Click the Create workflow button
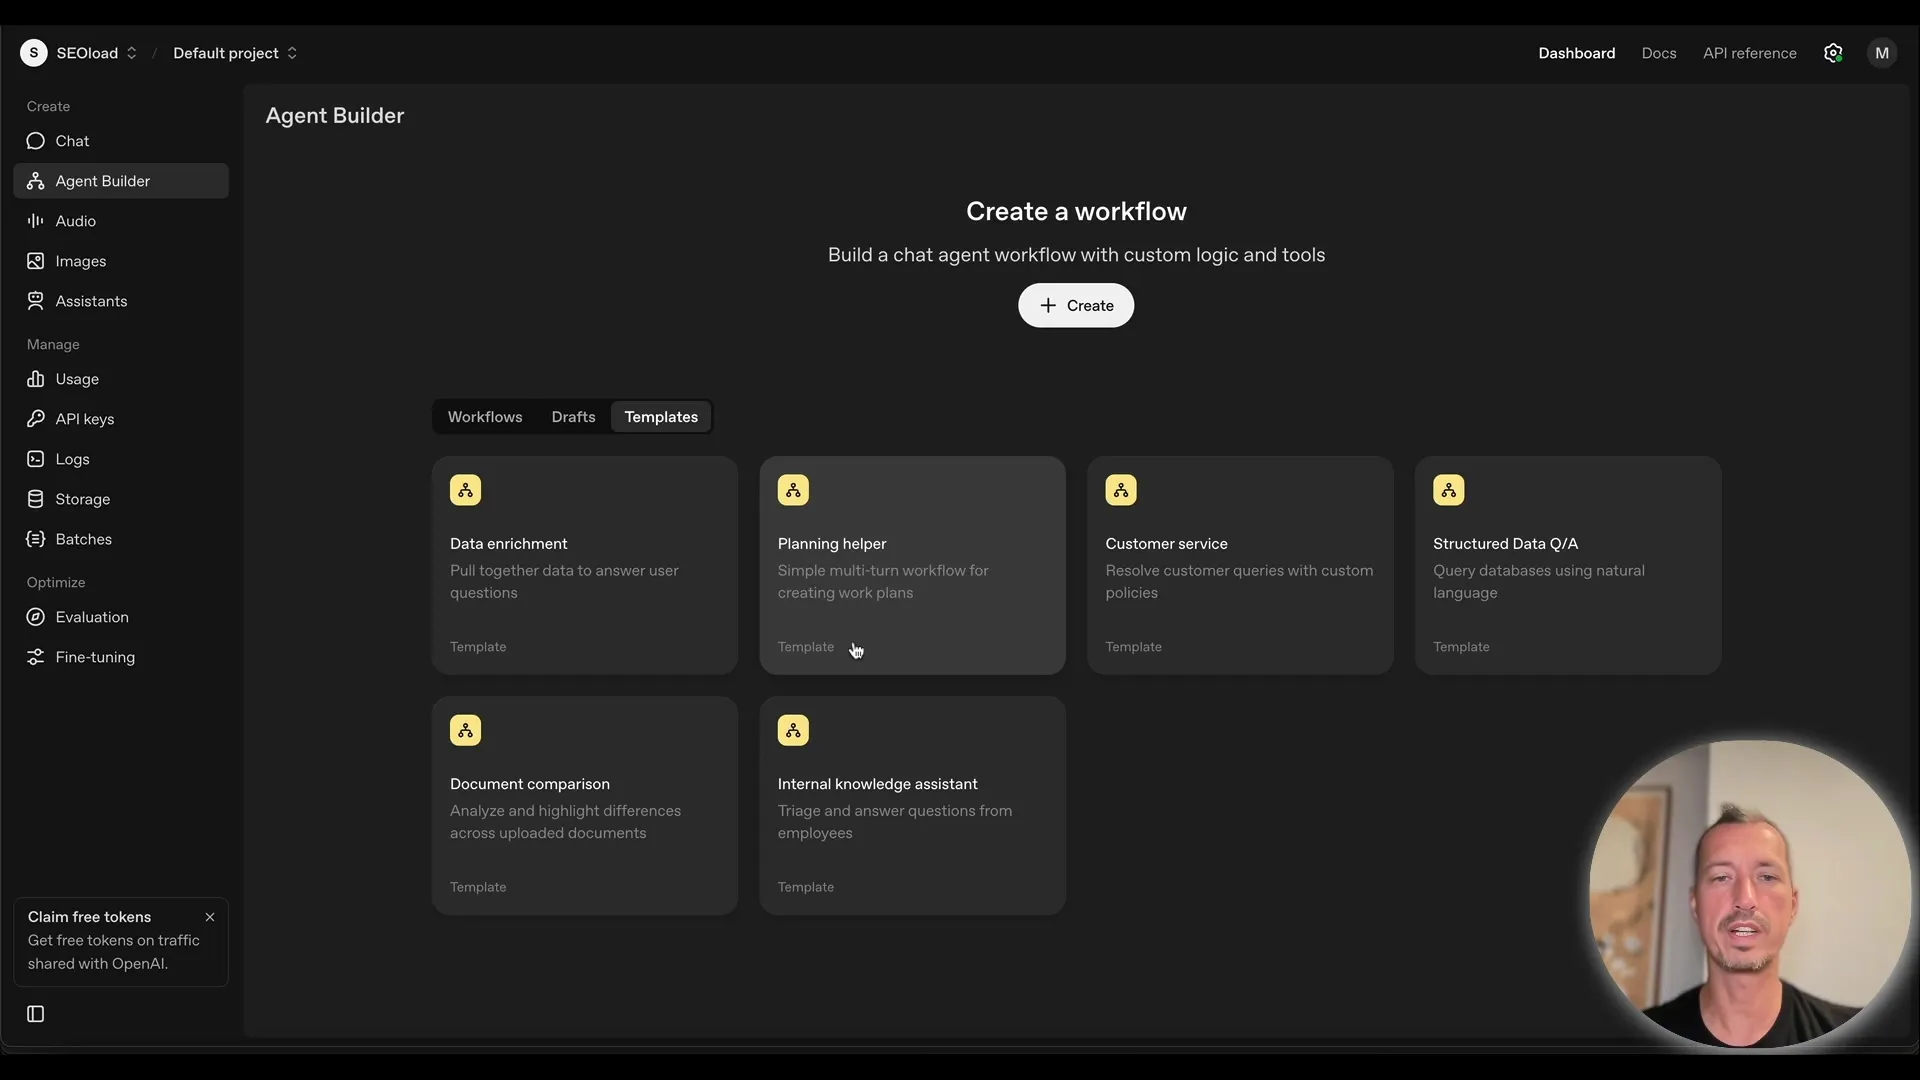Image resolution: width=1920 pixels, height=1080 pixels. click(x=1075, y=305)
